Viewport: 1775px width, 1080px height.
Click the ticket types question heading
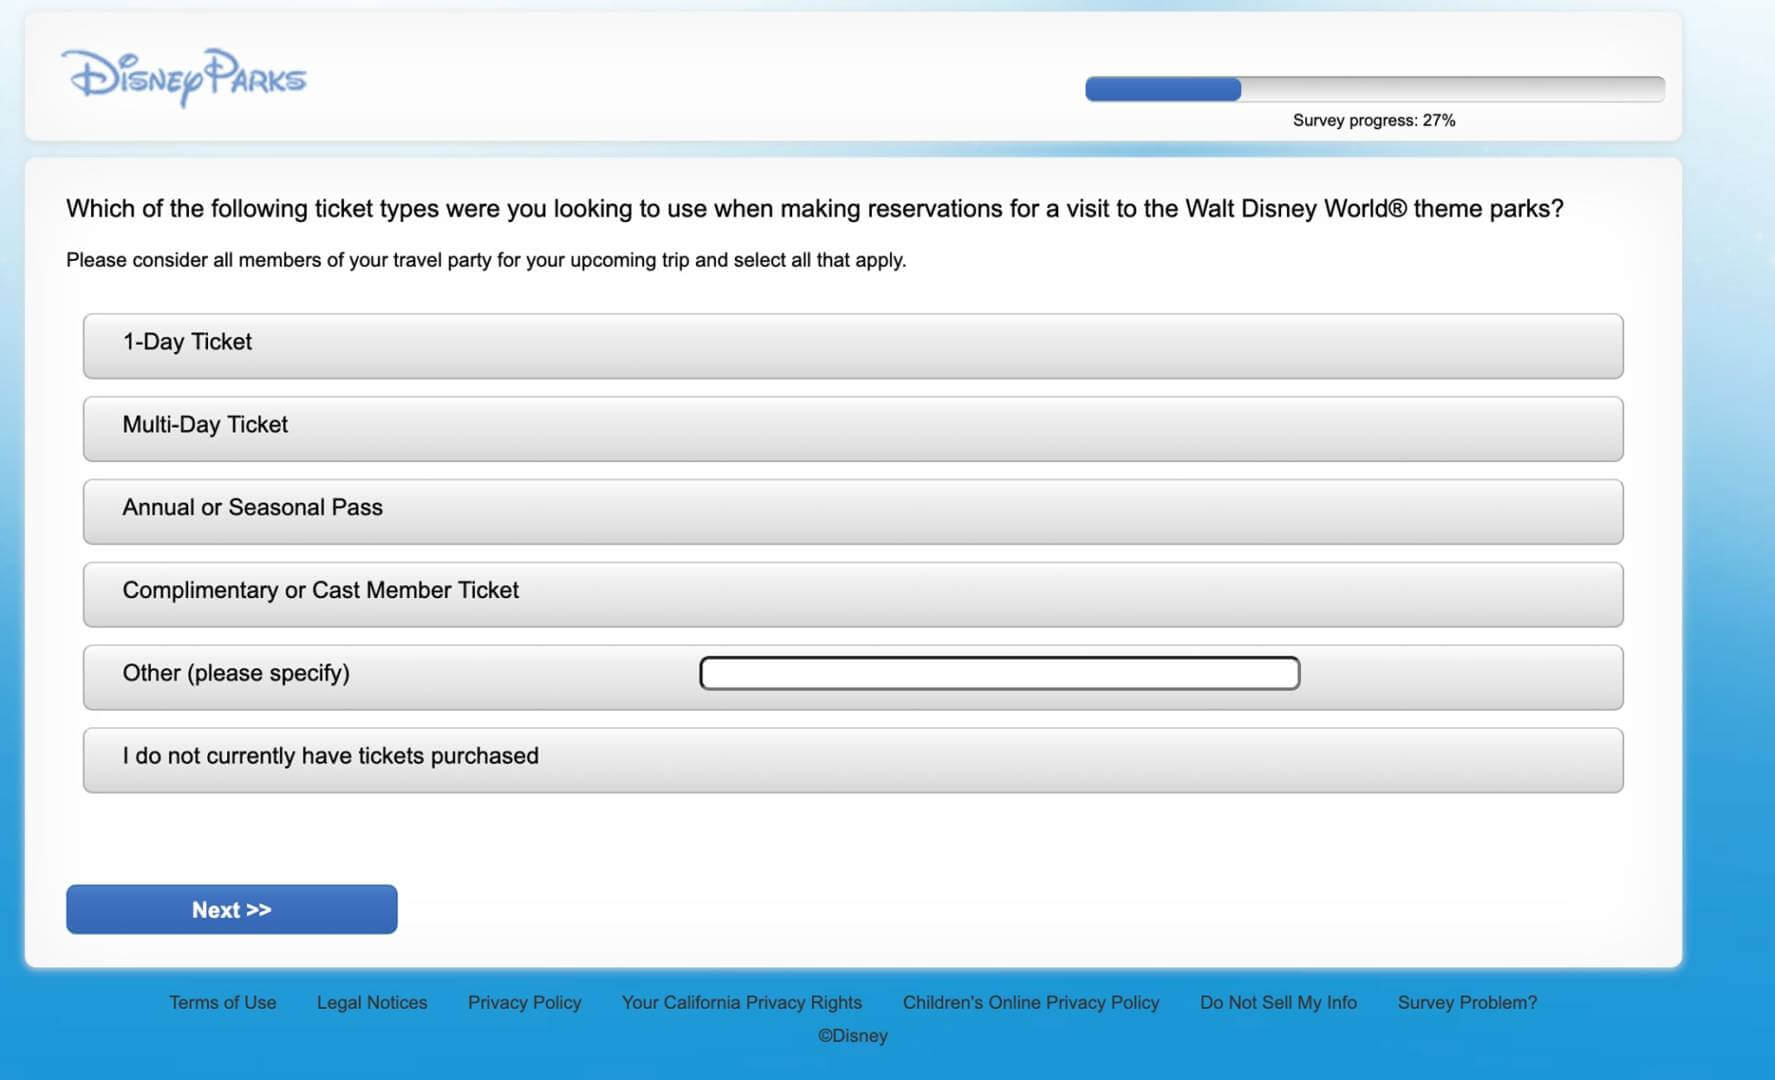pyautogui.click(x=815, y=209)
